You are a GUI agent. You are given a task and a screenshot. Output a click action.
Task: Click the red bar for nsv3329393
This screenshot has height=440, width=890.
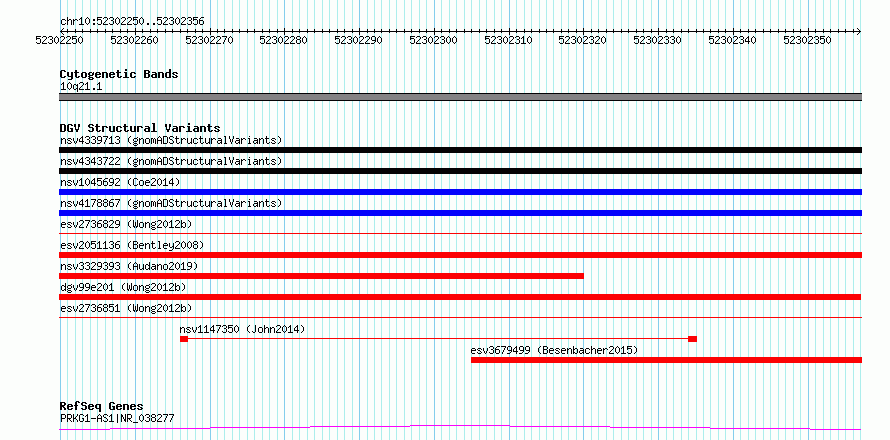click(321, 276)
